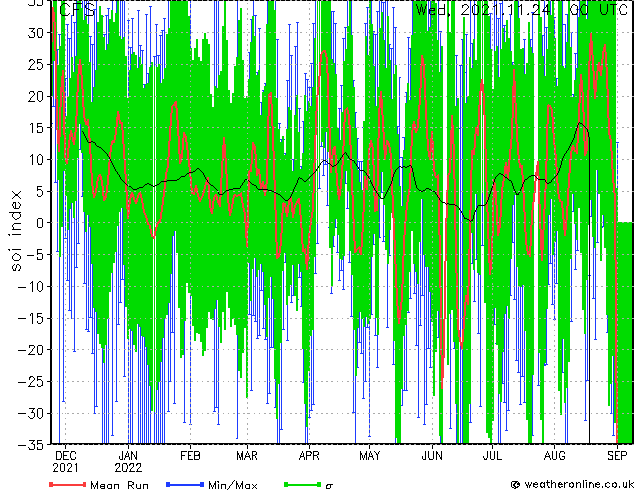Click the y-axis value 5

click(x=40, y=191)
